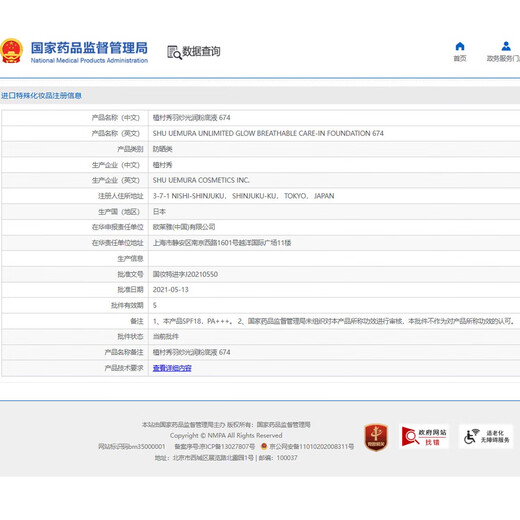Click the home (首页) house icon
The width and height of the screenshot is (520, 520).
[460, 46]
